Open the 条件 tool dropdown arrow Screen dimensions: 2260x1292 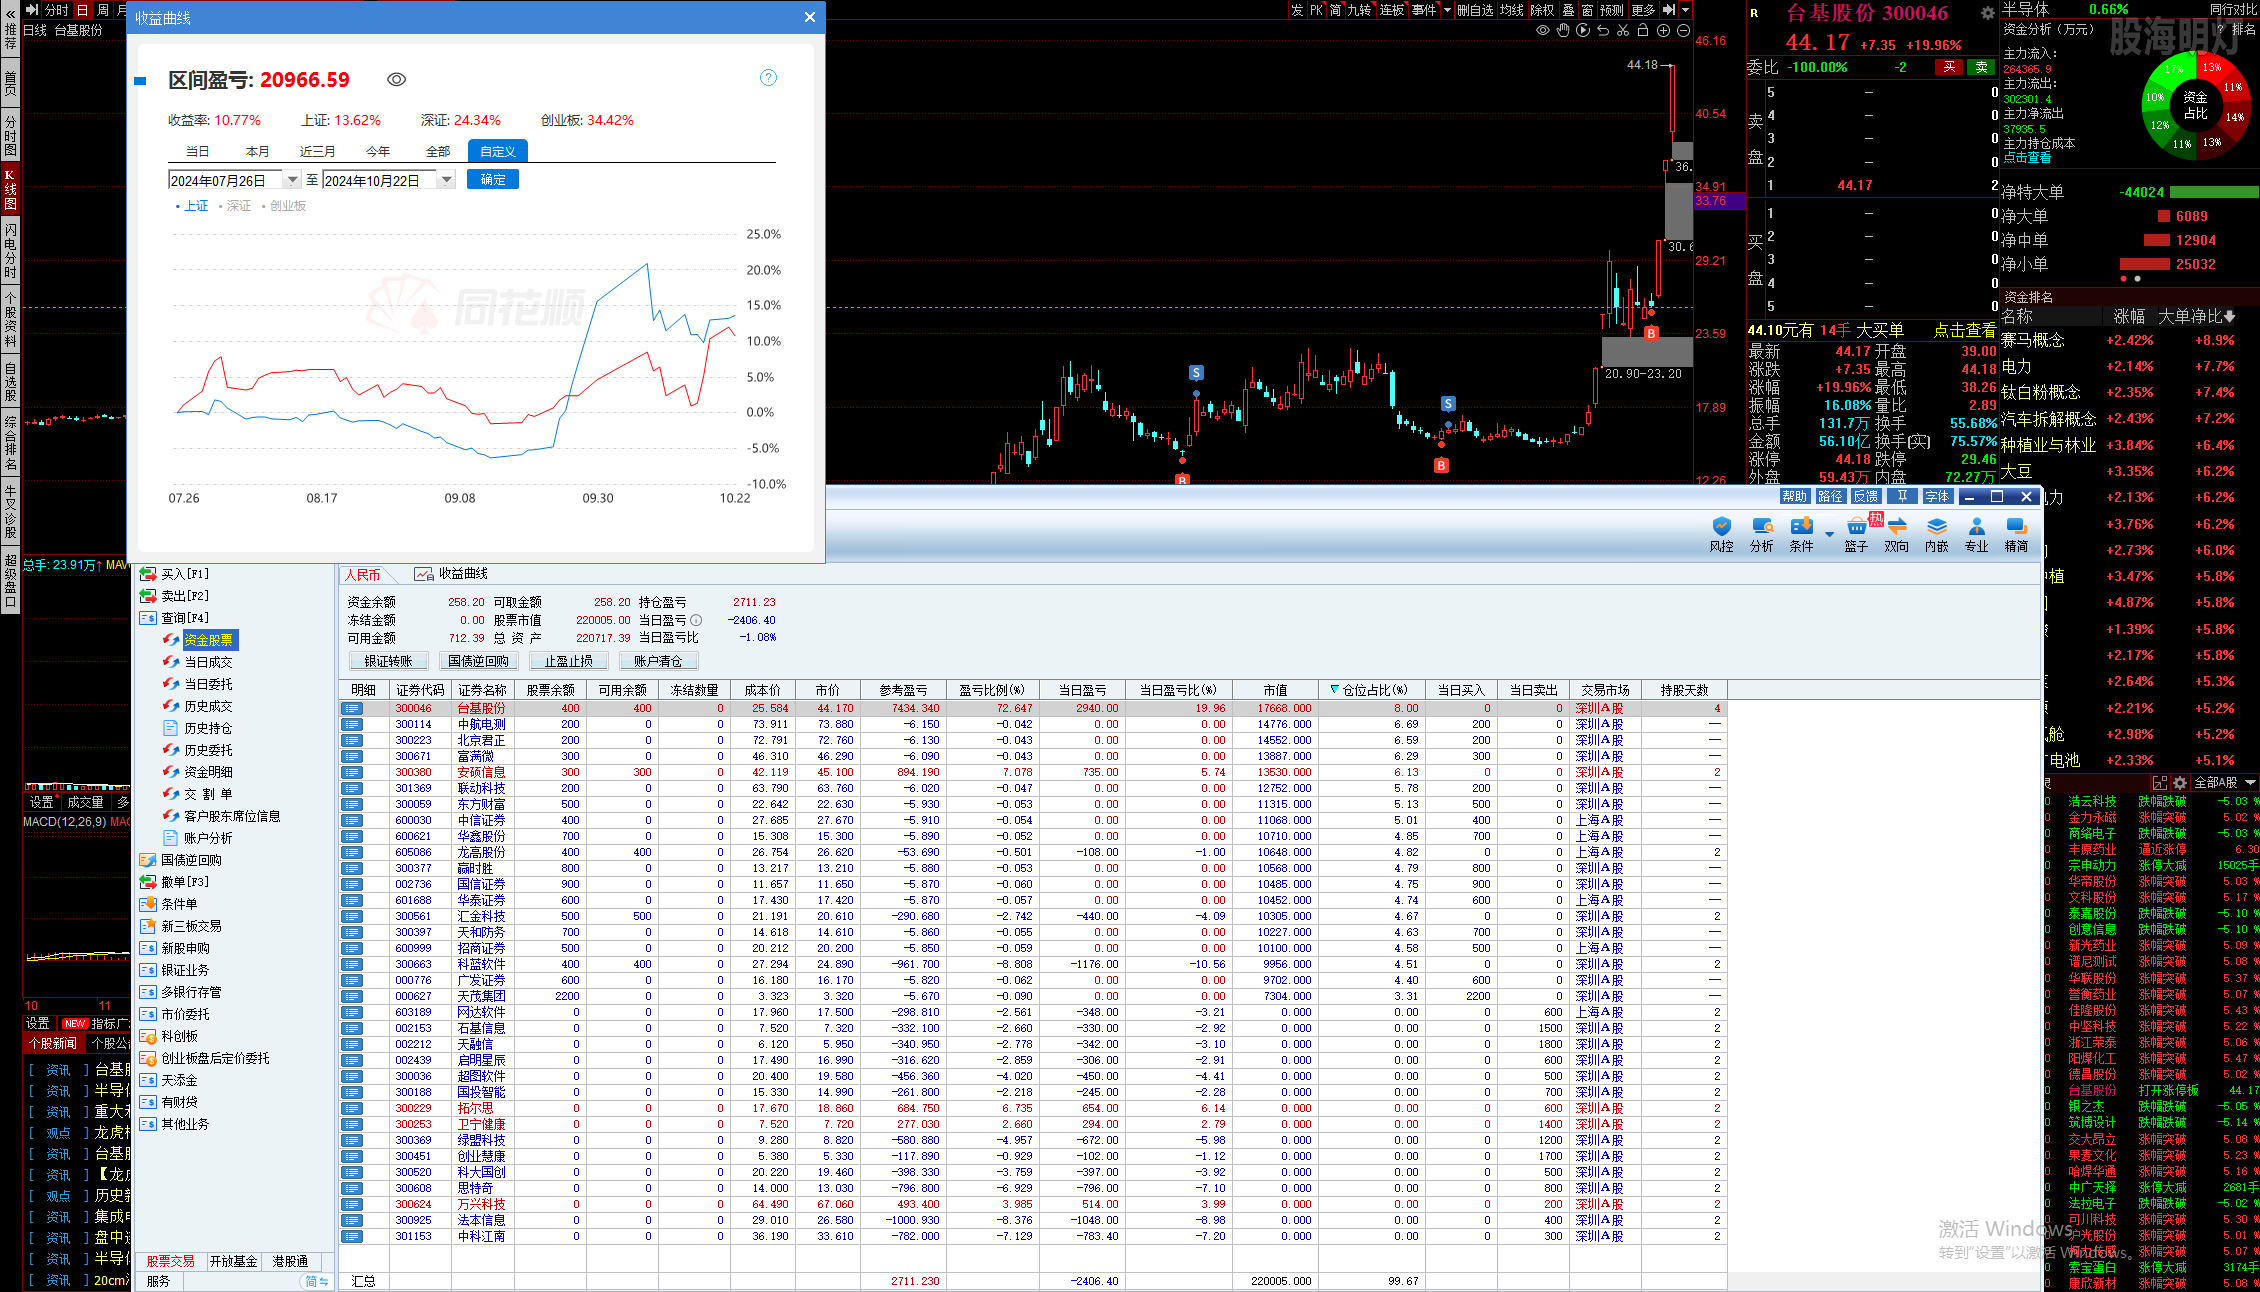pos(1829,534)
